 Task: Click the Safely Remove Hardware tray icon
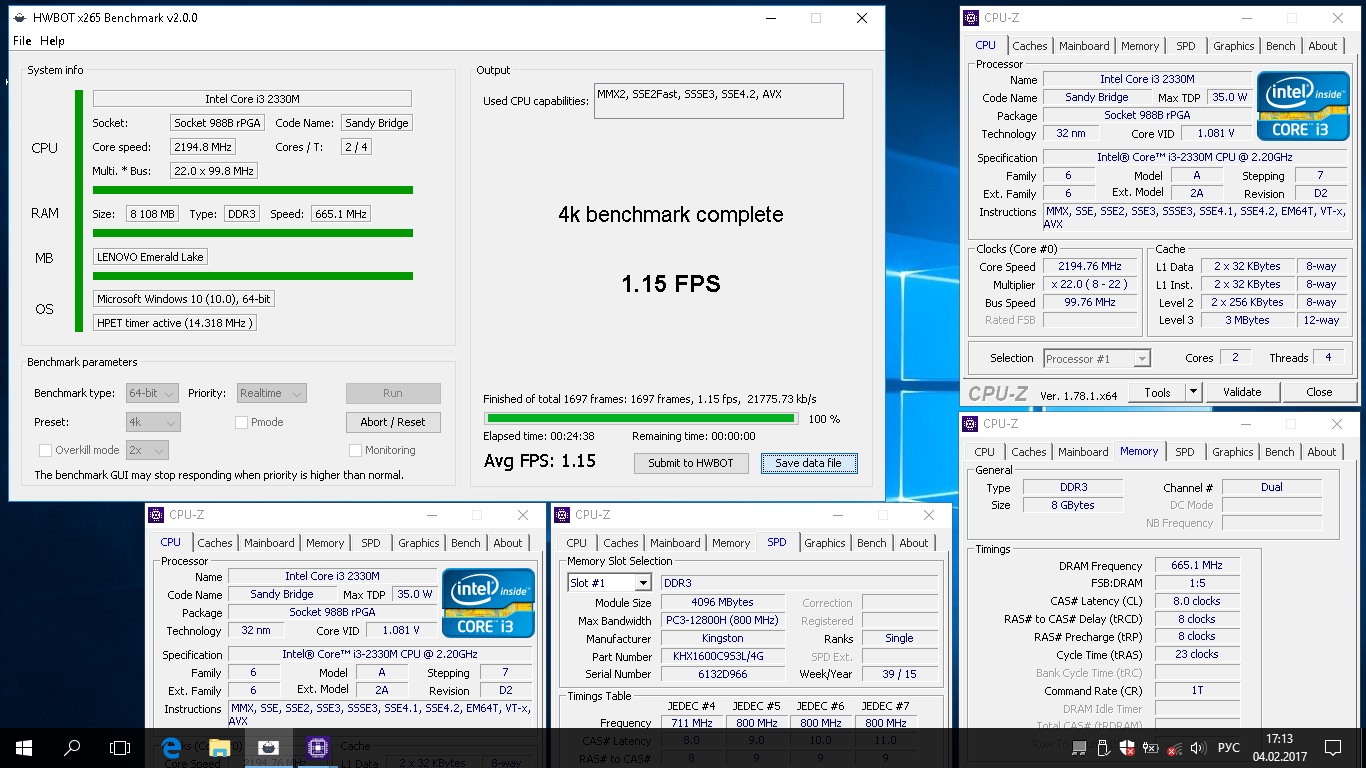pos(1103,747)
